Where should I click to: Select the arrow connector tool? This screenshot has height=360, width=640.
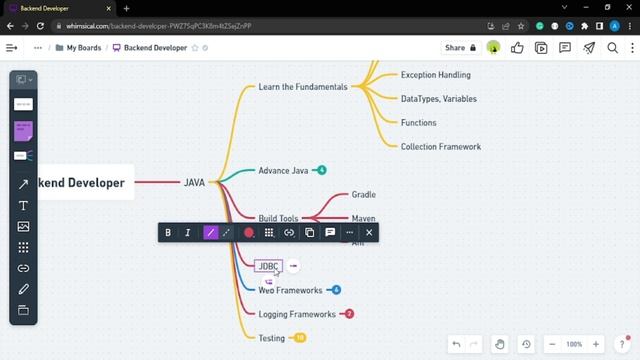23,184
